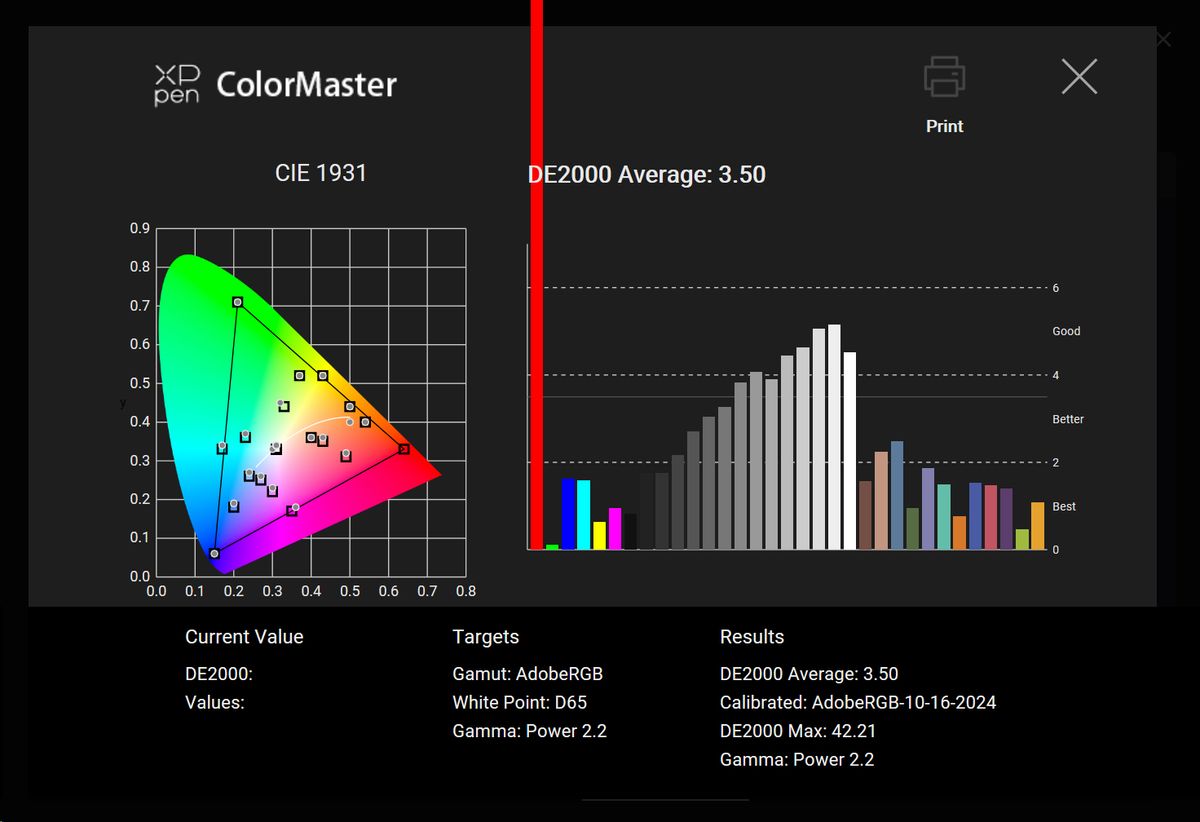The height and width of the screenshot is (822, 1200).
Task: Click Gamma: Power 2.2 under Results
Action: point(797,759)
